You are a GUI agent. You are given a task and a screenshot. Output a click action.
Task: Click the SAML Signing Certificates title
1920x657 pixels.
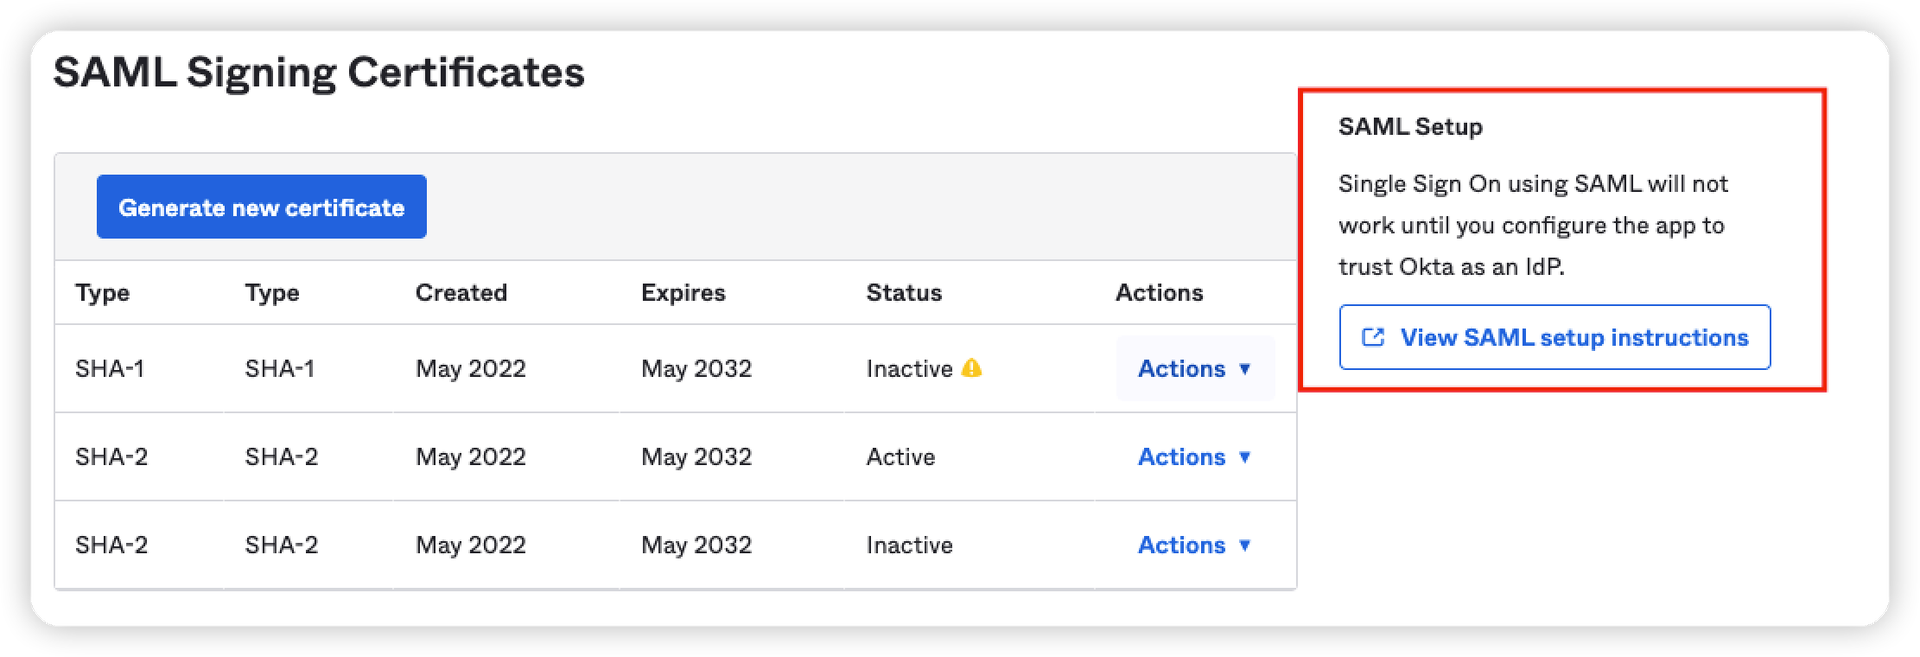[x=321, y=71]
